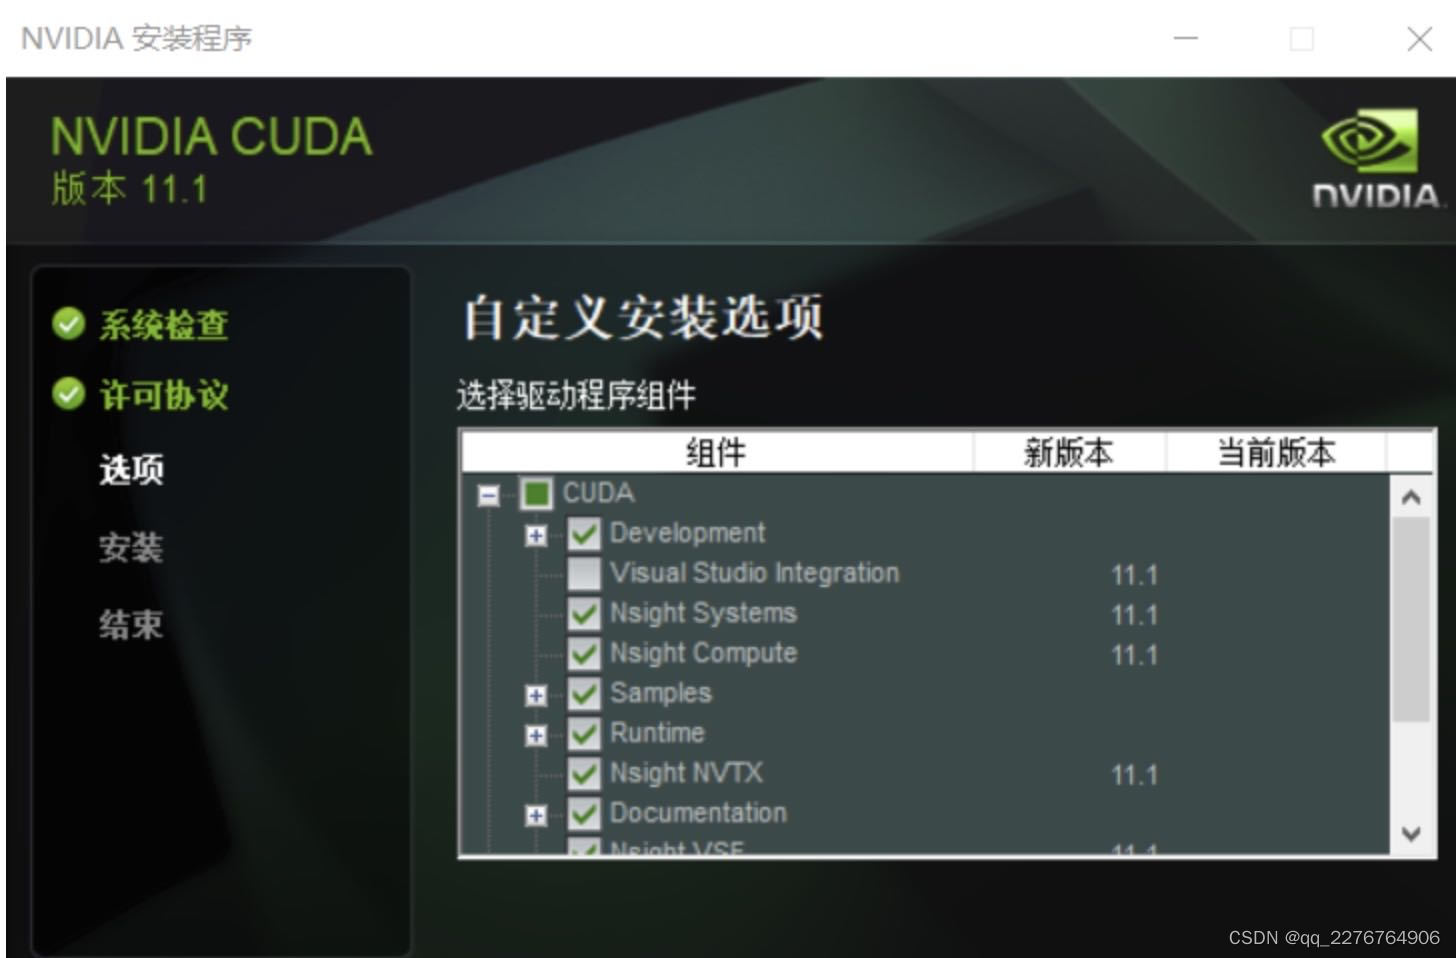Select the Runtime row label
The image size is (1456, 958).
pyautogui.click(x=657, y=733)
